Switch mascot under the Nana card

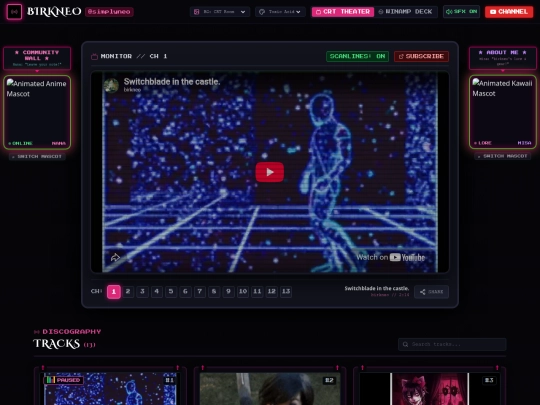pyautogui.click(x=37, y=157)
